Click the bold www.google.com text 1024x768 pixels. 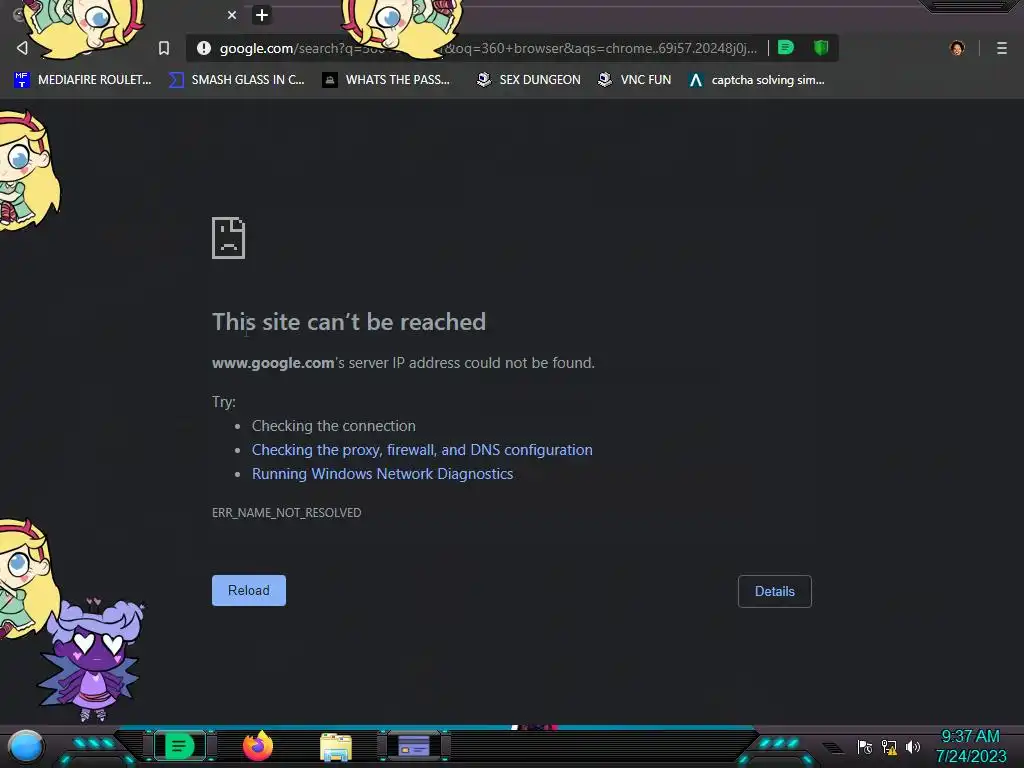(x=273, y=363)
